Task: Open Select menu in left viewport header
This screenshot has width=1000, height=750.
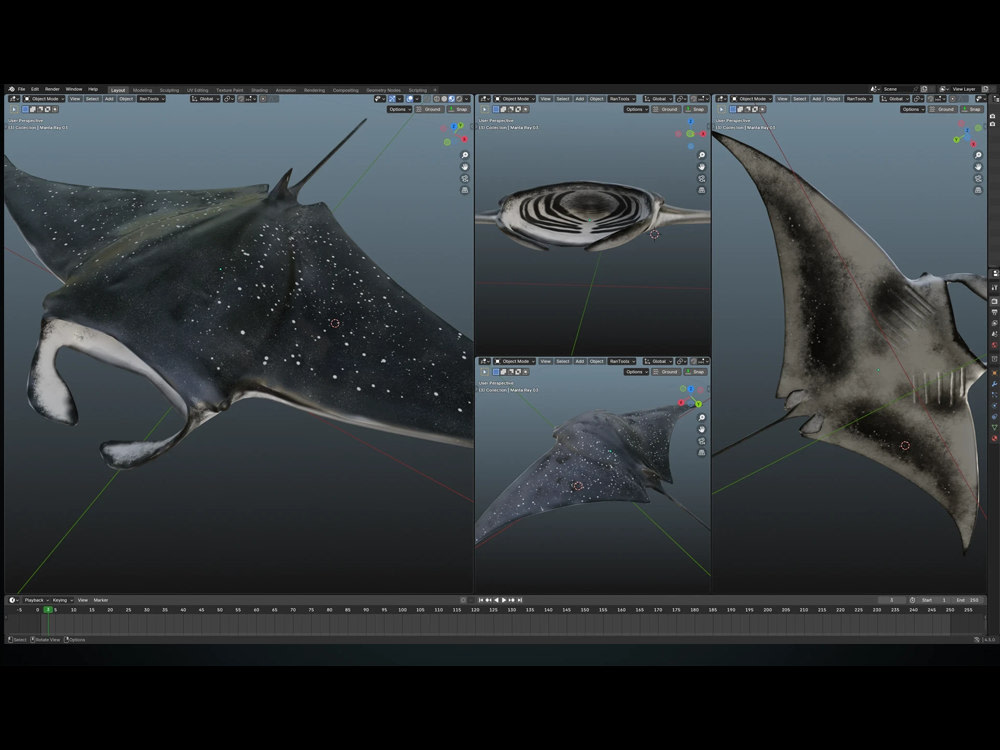Action: click(x=92, y=99)
